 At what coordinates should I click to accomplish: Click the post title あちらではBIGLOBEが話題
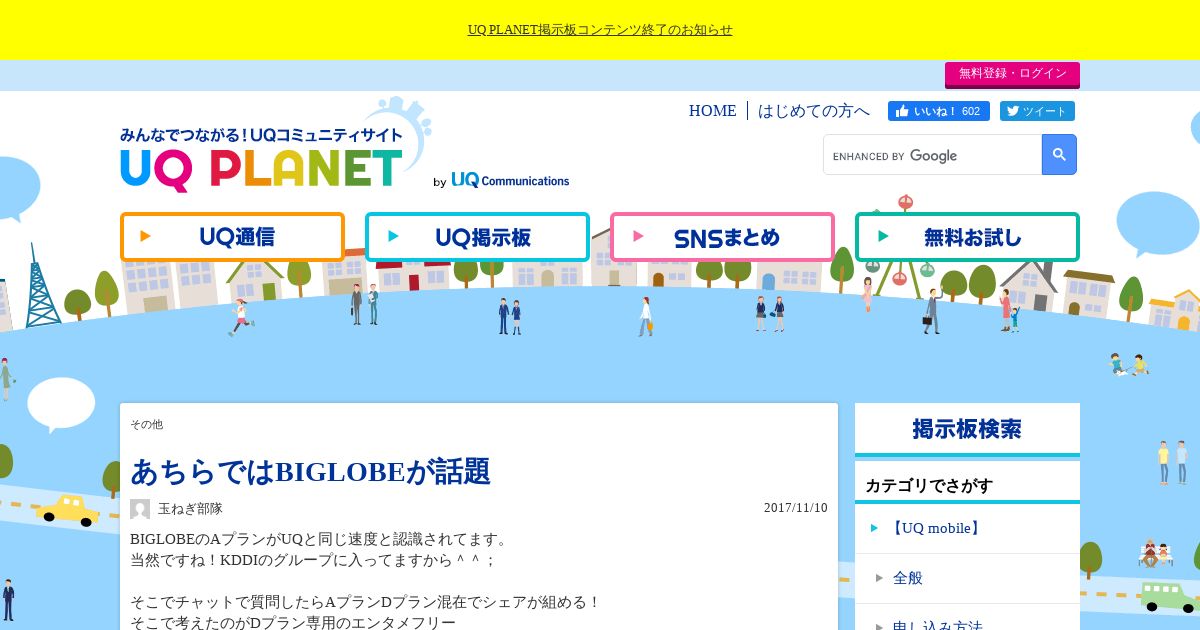tap(310, 471)
